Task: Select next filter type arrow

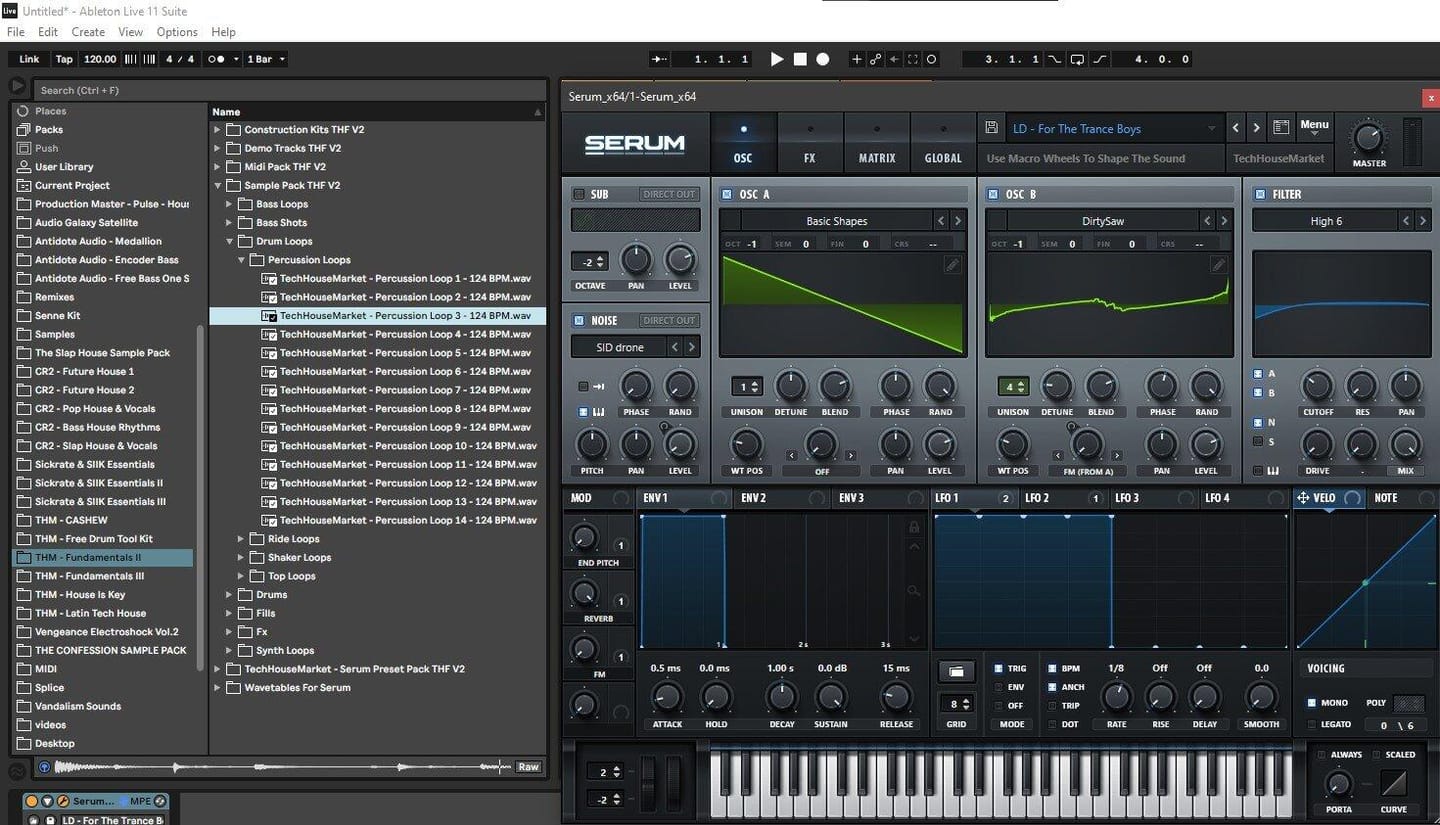Action: [x=1423, y=221]
